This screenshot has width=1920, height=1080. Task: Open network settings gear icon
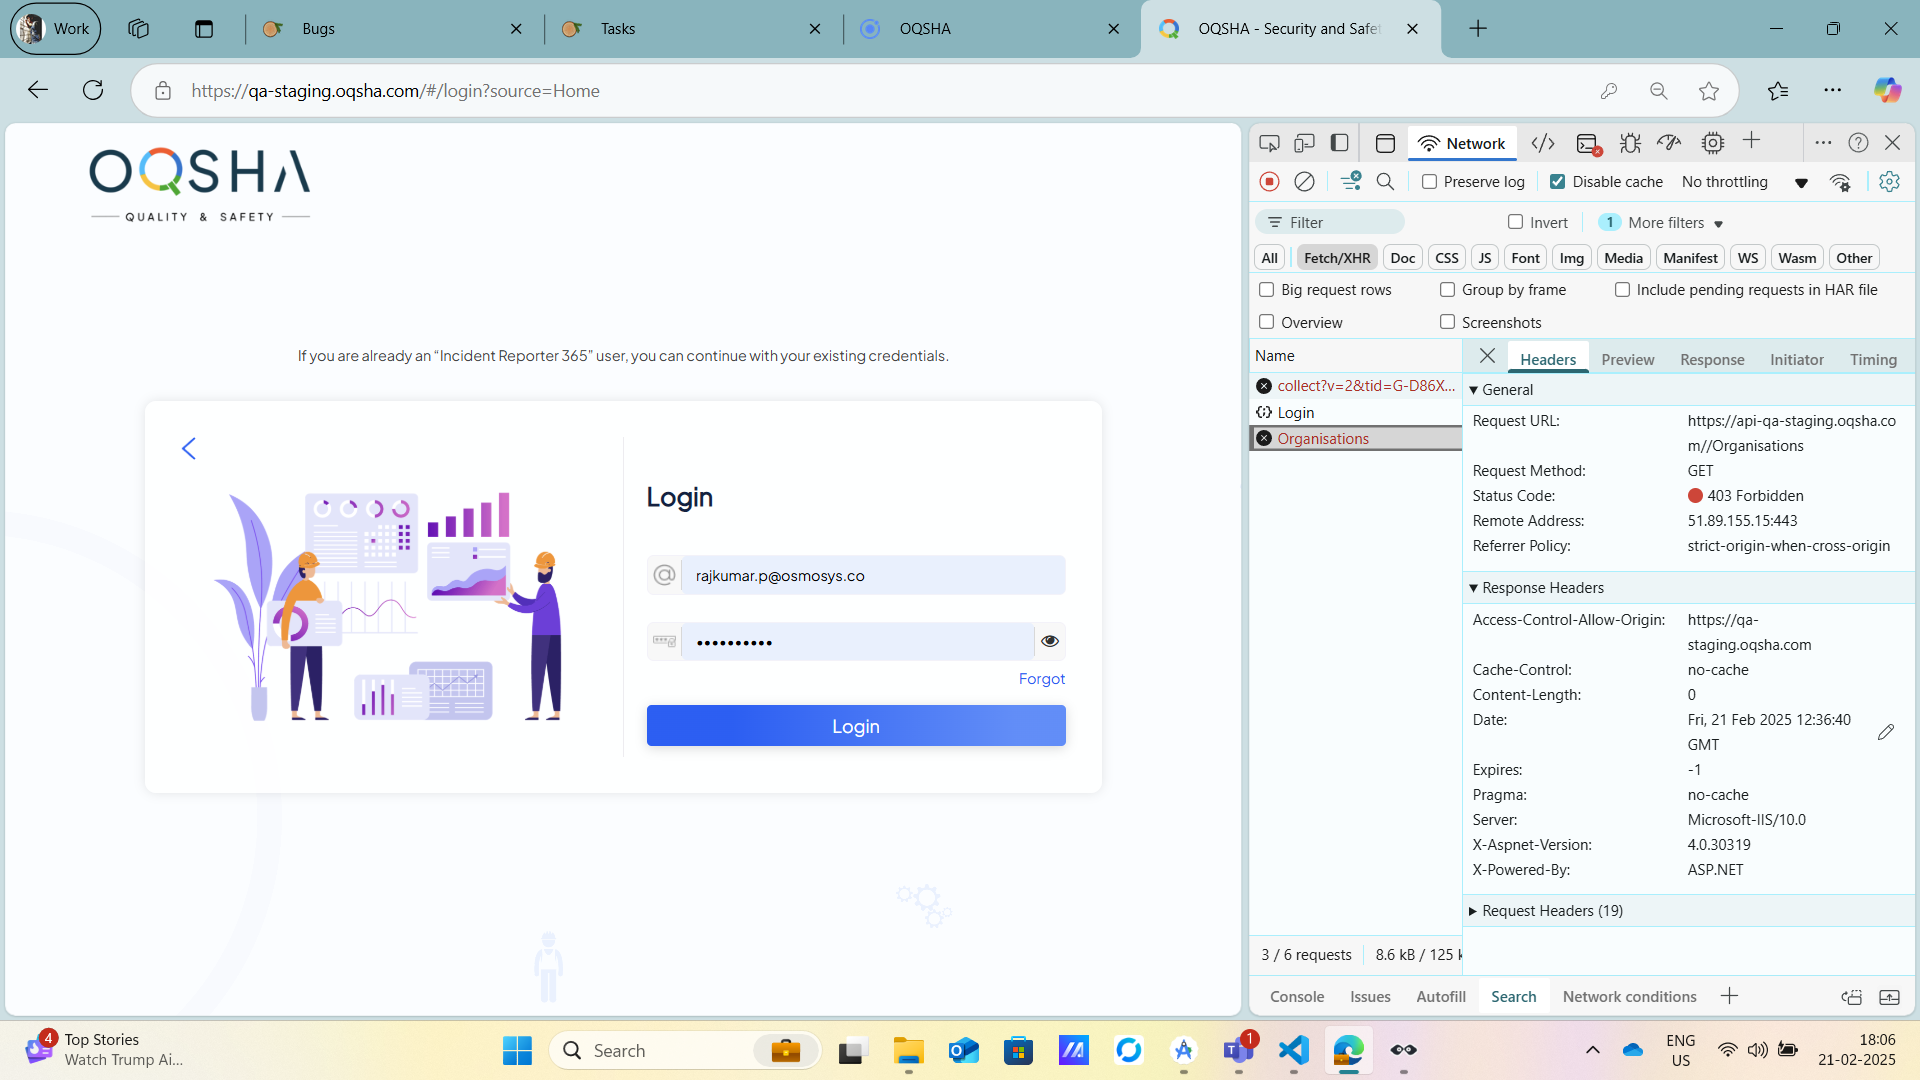[x=1889, y=182]
